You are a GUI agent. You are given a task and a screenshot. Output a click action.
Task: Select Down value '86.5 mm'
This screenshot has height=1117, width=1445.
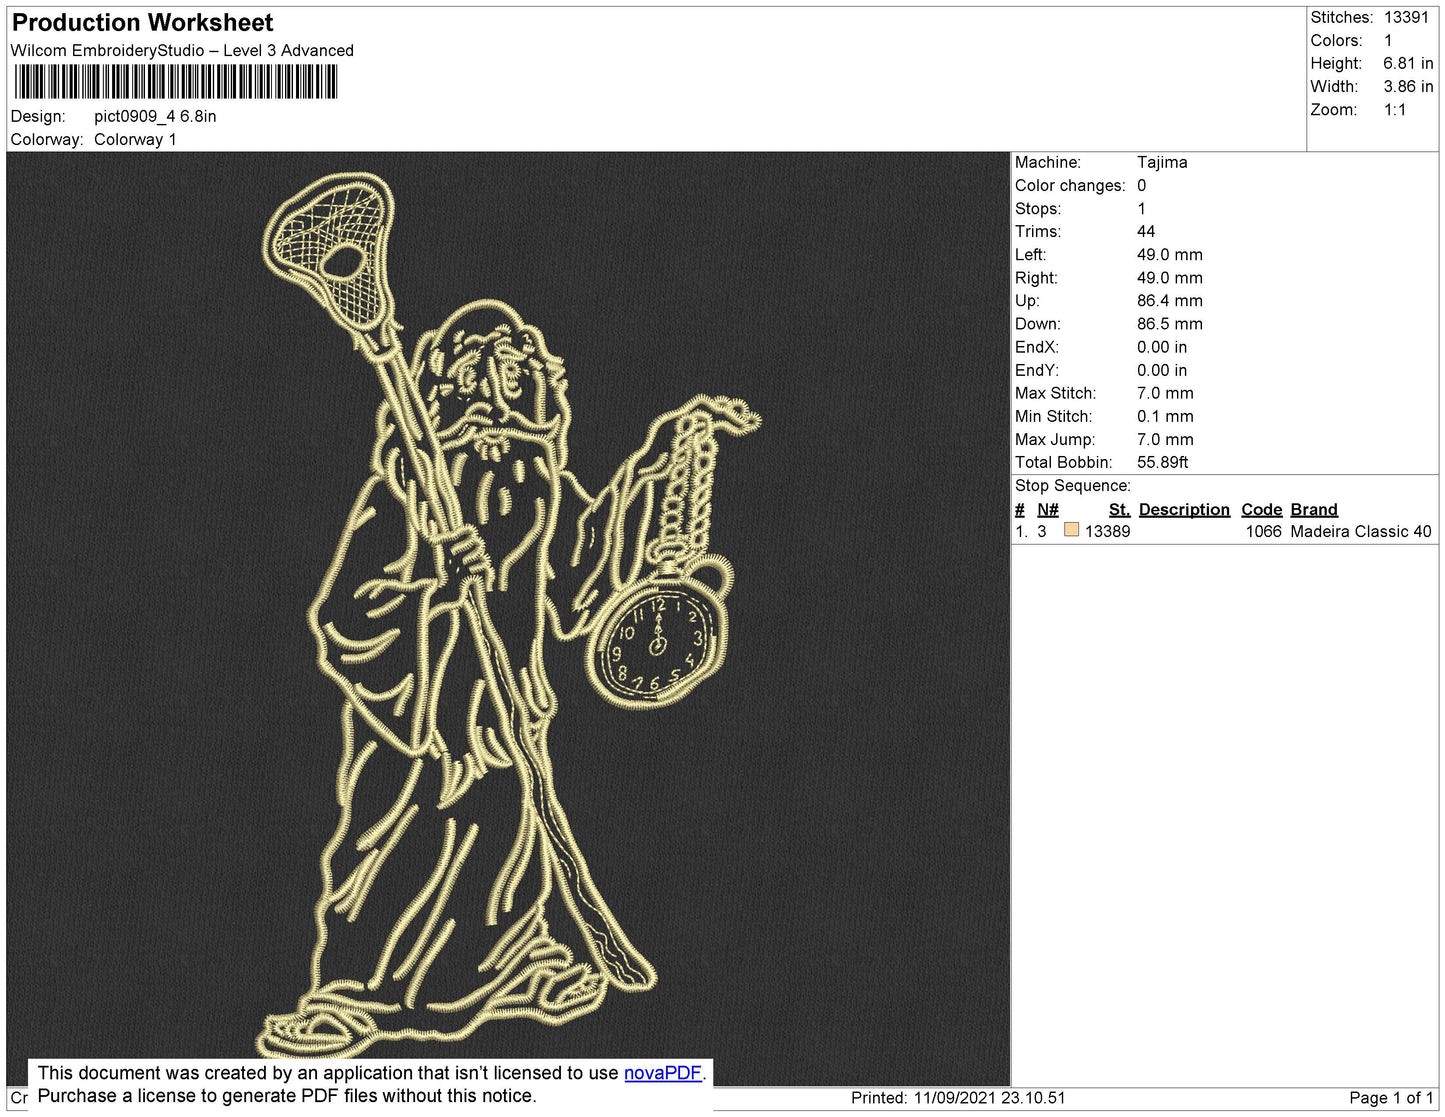[1170, 323]
